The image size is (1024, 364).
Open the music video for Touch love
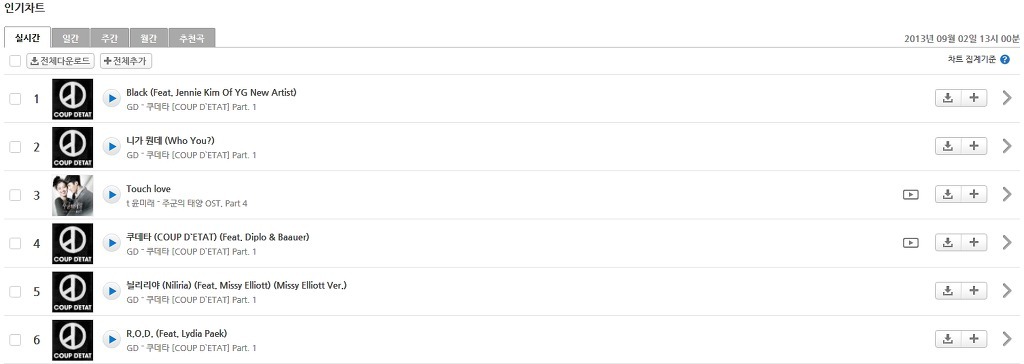click(910, 195)
